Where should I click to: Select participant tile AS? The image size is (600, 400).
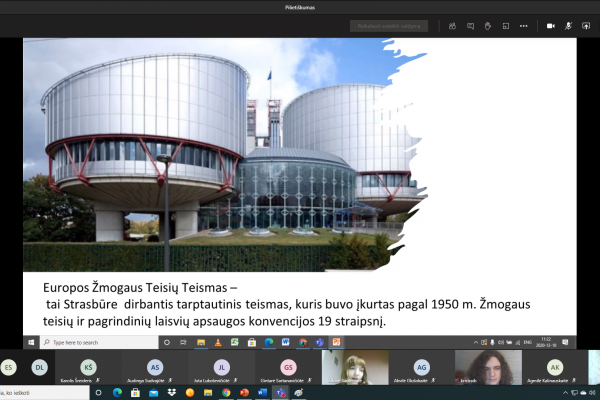coord(155,367)
